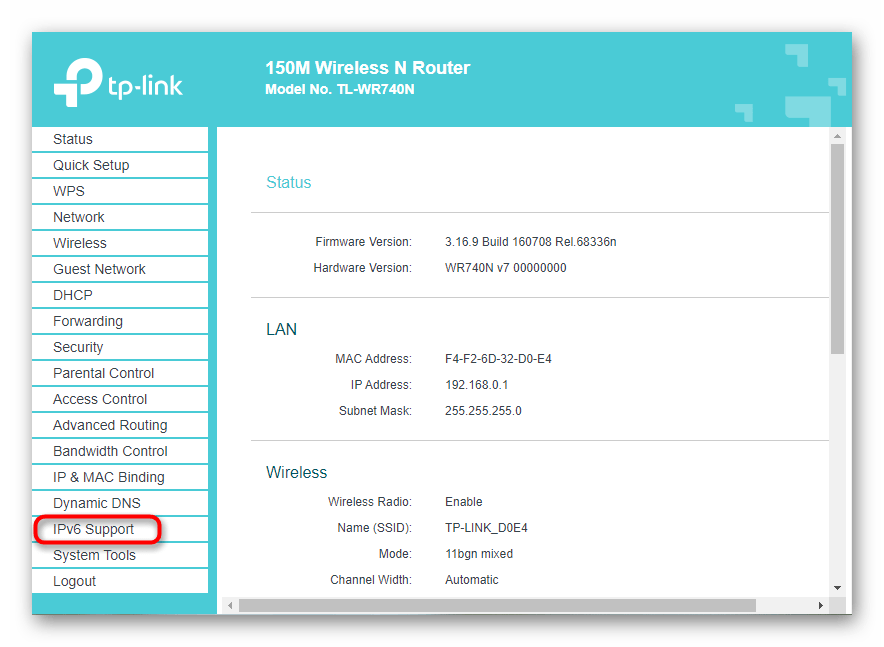Click Logout link in sidebar

[75, 581]
